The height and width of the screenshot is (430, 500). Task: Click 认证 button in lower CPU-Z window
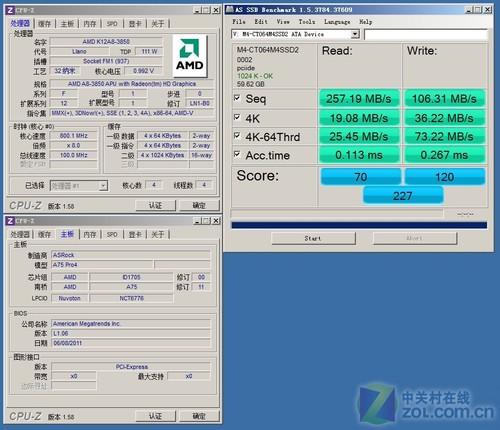point(155,416)
